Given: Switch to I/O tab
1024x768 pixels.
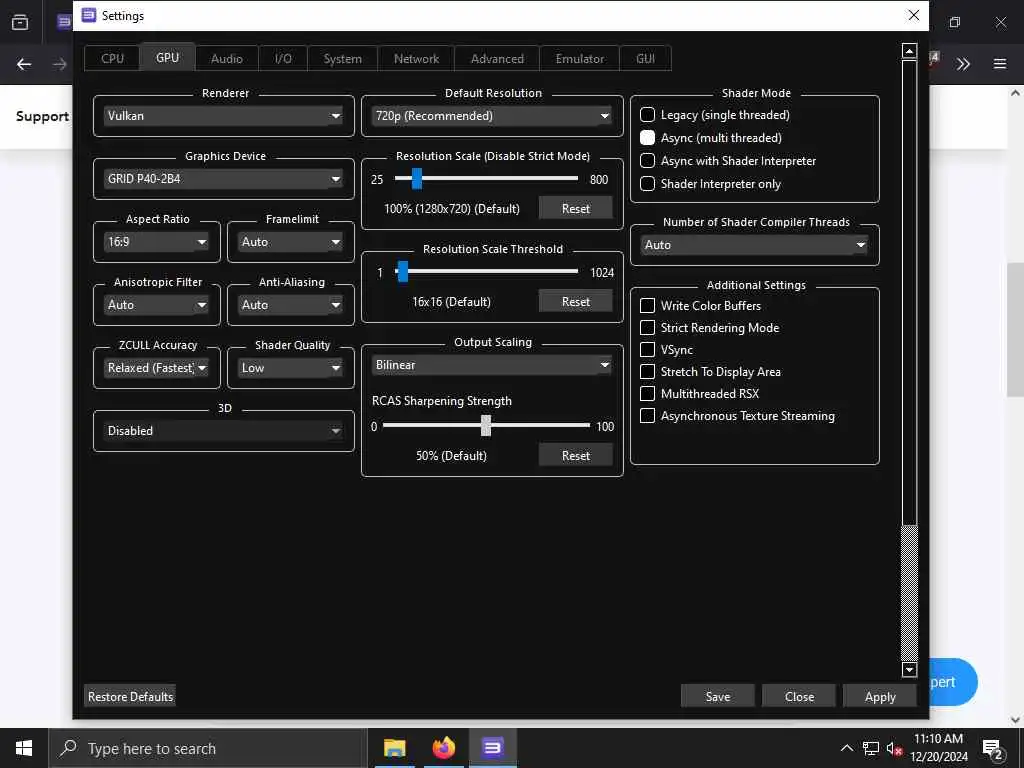Looking at the screenshot, I should pos(283,58).
